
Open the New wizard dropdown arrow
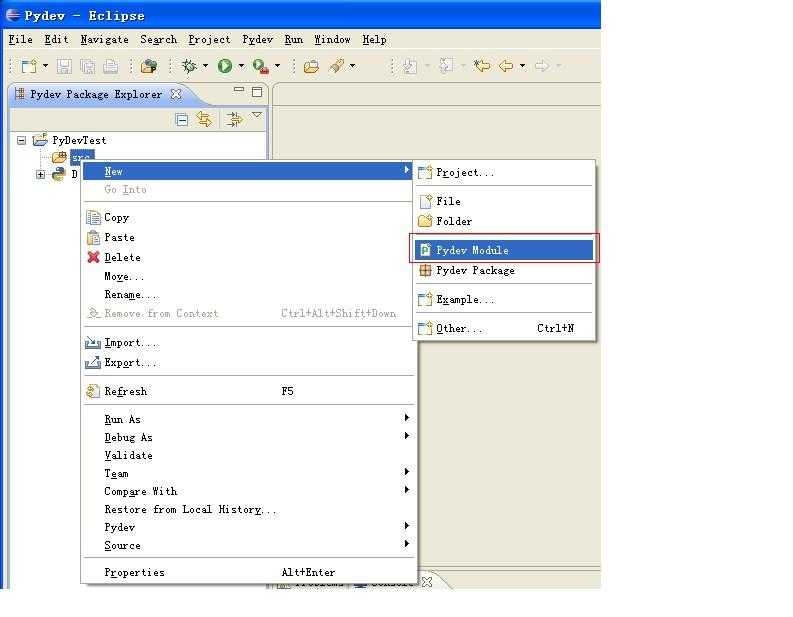click(46, 66)
